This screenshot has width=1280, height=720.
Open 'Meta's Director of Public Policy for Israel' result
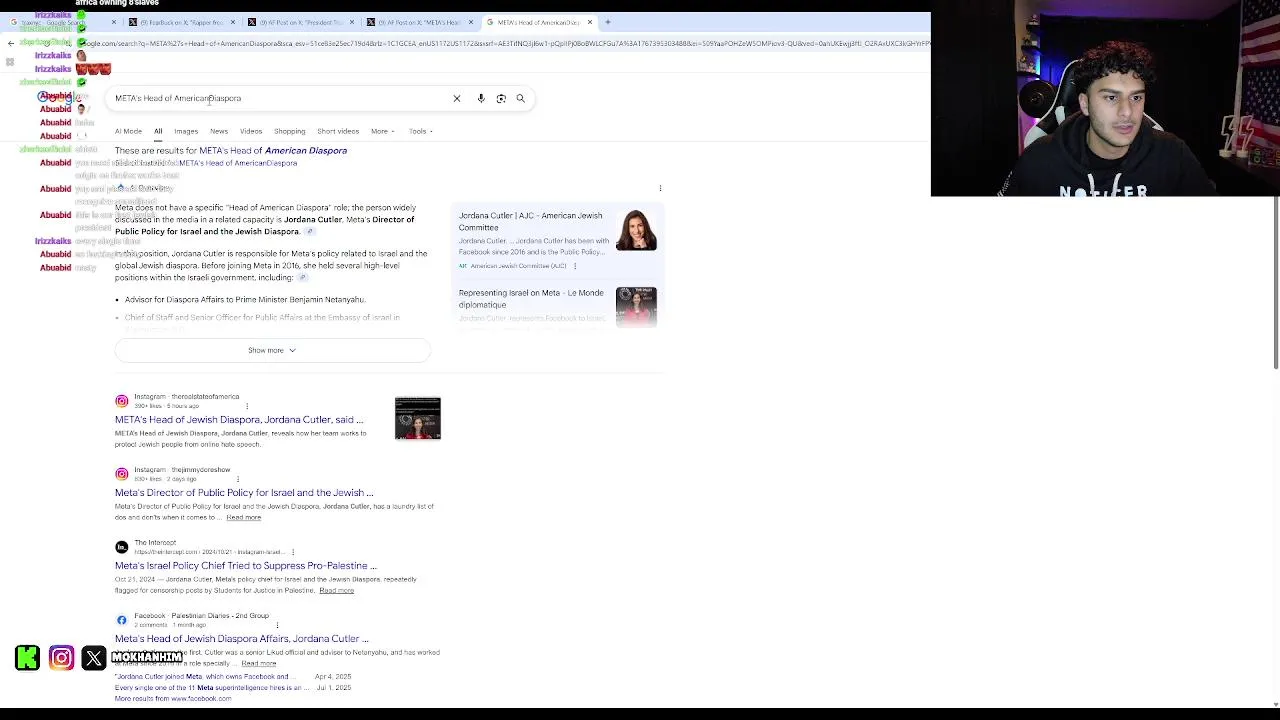click(244, 493)
